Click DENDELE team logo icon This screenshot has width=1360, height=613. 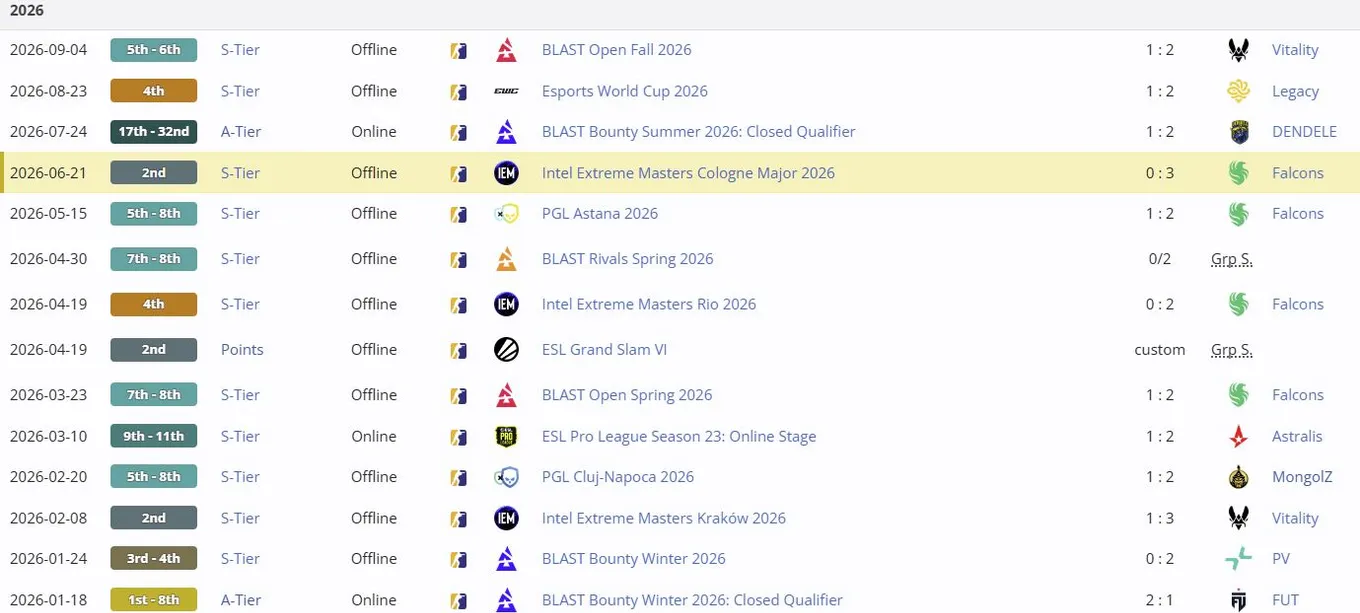click(1239, 132)
